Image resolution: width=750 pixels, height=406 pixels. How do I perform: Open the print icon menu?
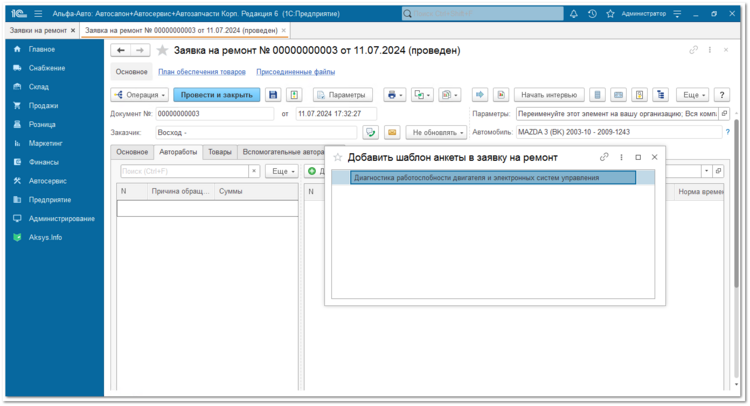(x=395, y=95)
